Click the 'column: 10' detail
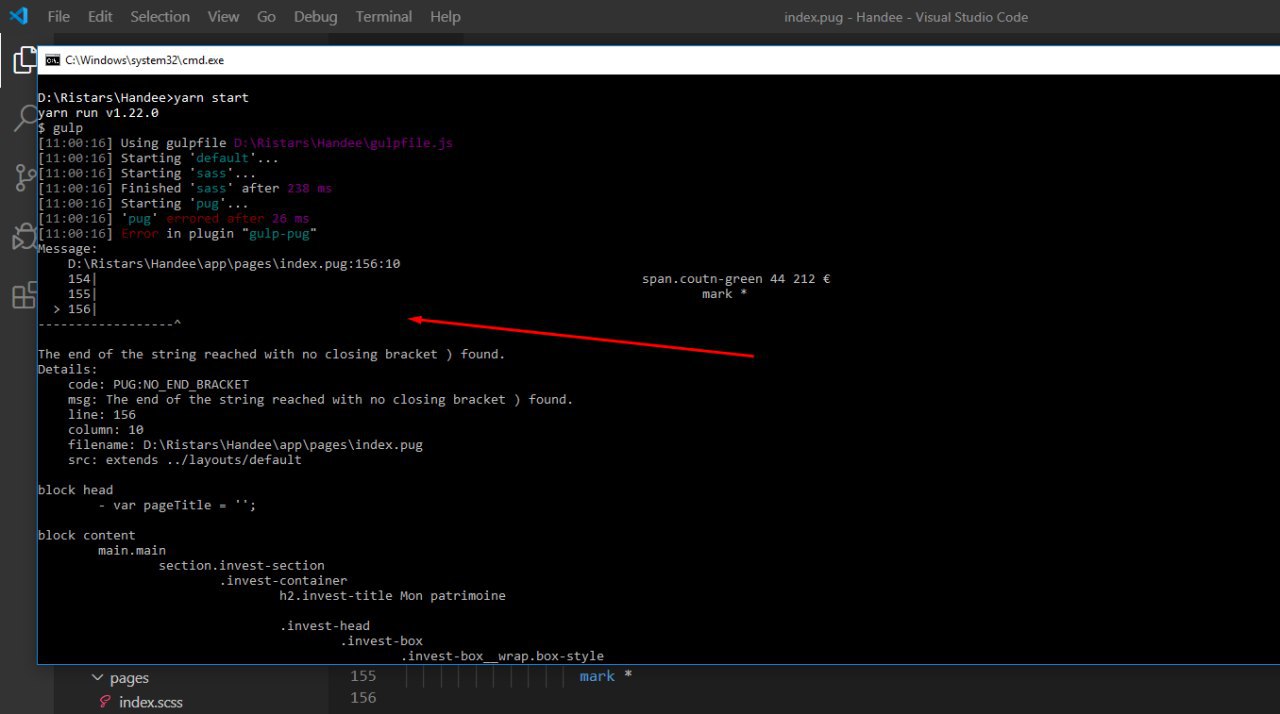Screen dimensions: 1280x714 point(105,429)
